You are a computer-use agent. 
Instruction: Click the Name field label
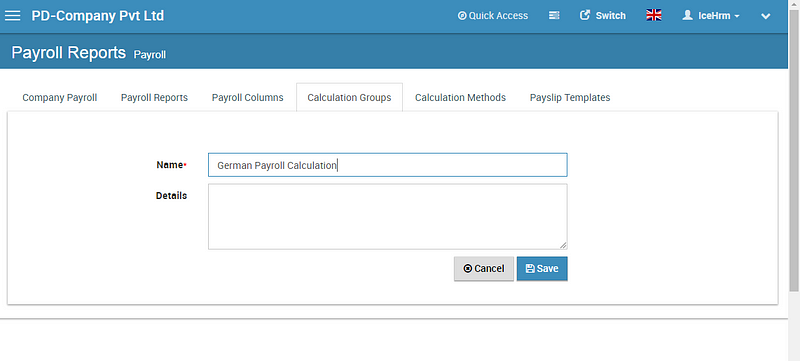coord(171,165)
